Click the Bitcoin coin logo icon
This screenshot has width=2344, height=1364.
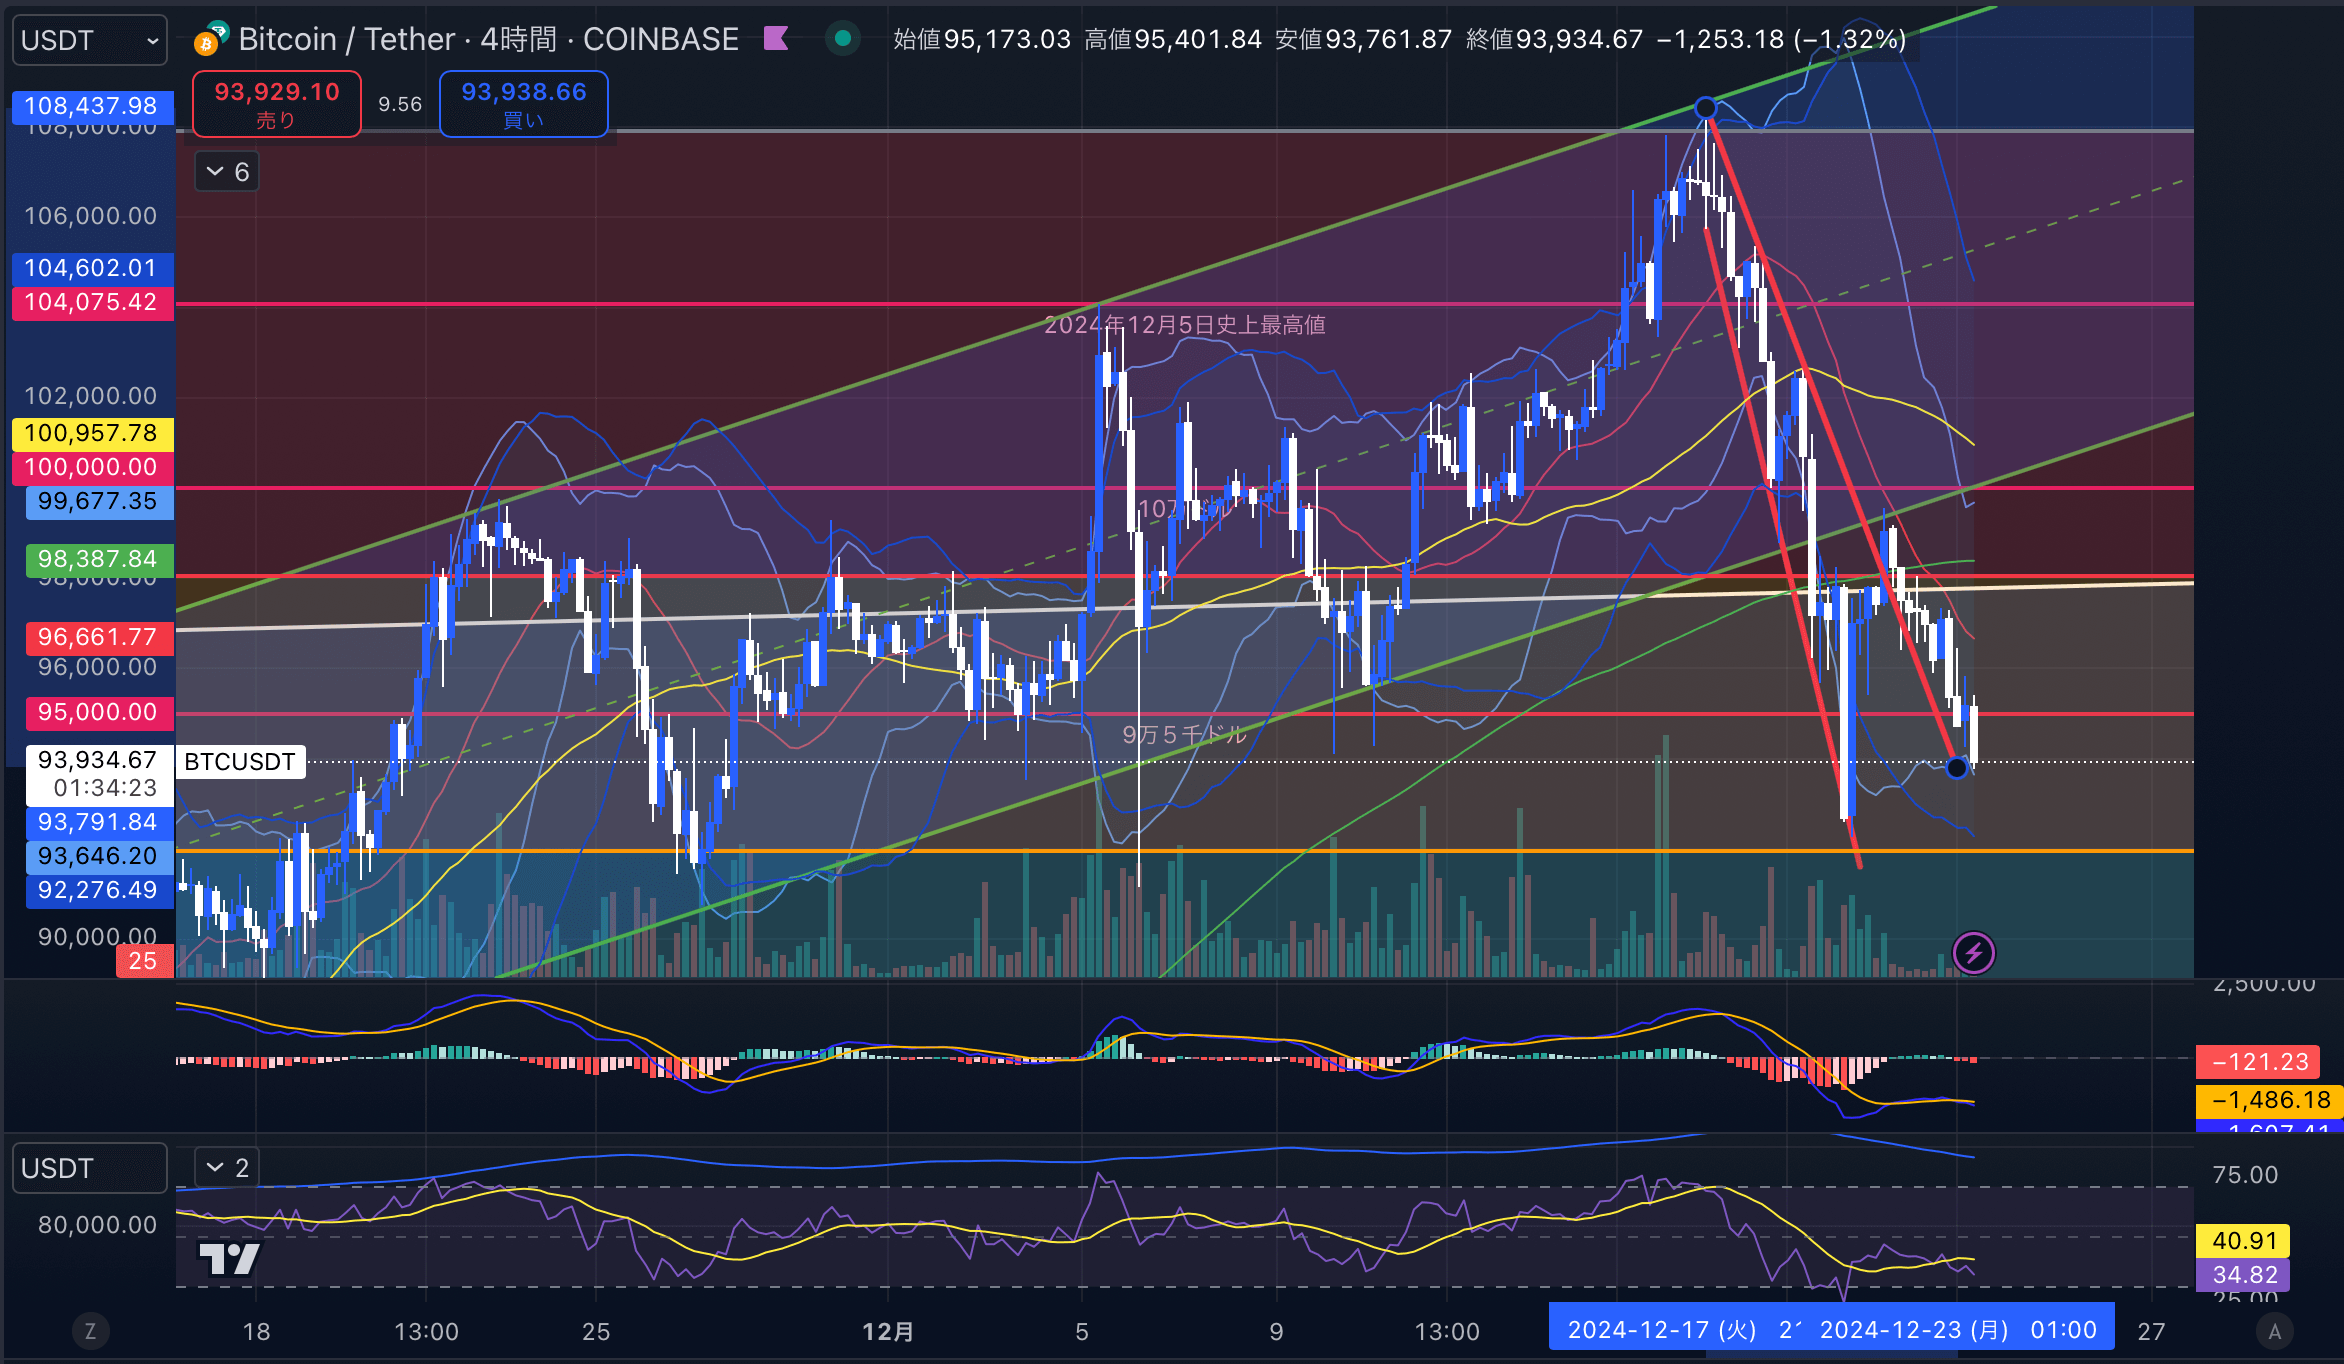click(208, 43)
